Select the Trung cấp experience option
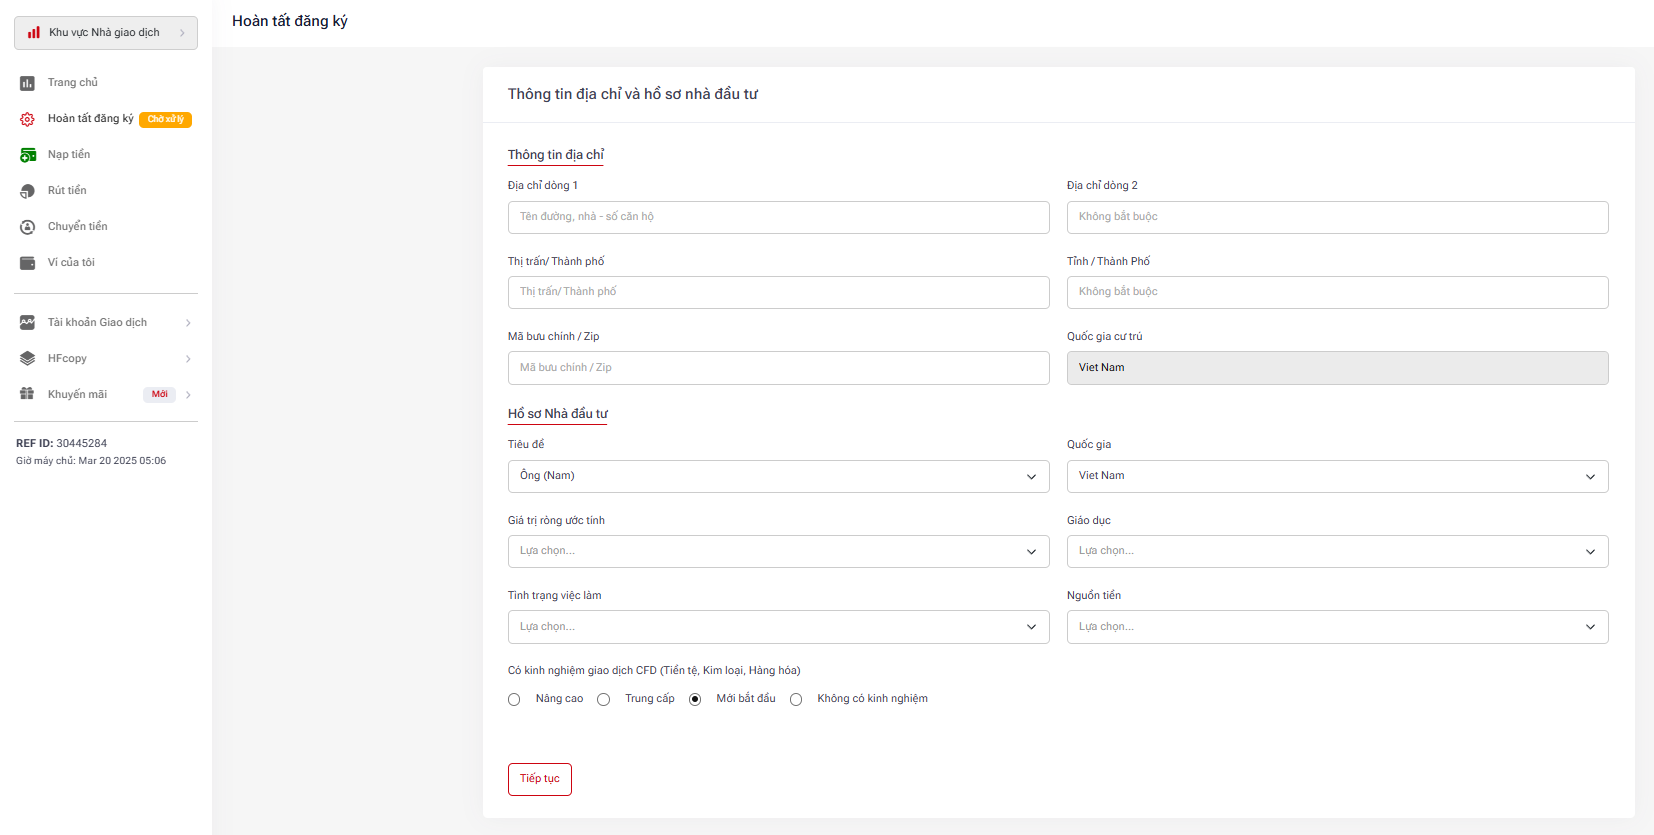 [x=604, y=700]
